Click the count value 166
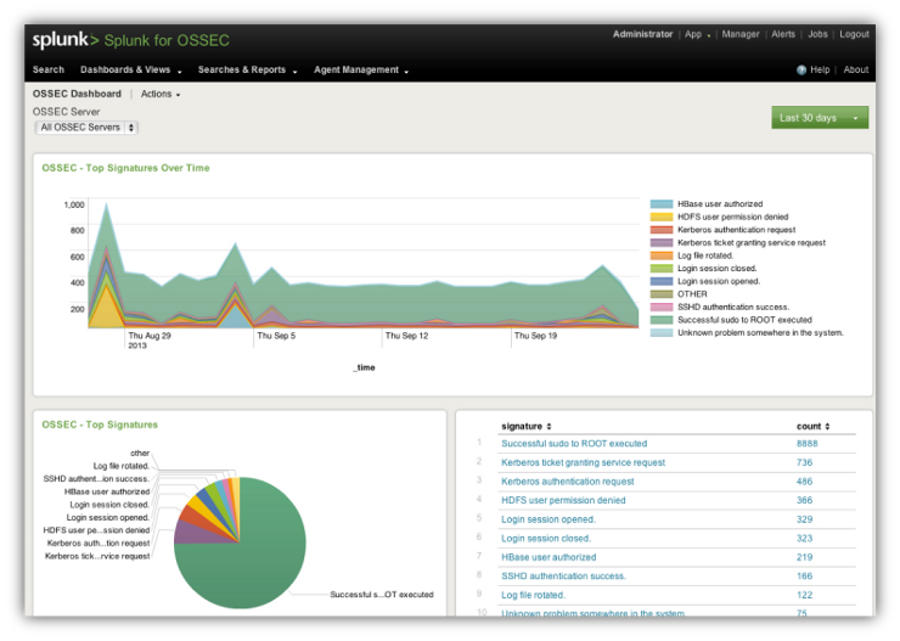Image resolution: width=900 pixels, height=641 pixels. (x=804, y=576)
